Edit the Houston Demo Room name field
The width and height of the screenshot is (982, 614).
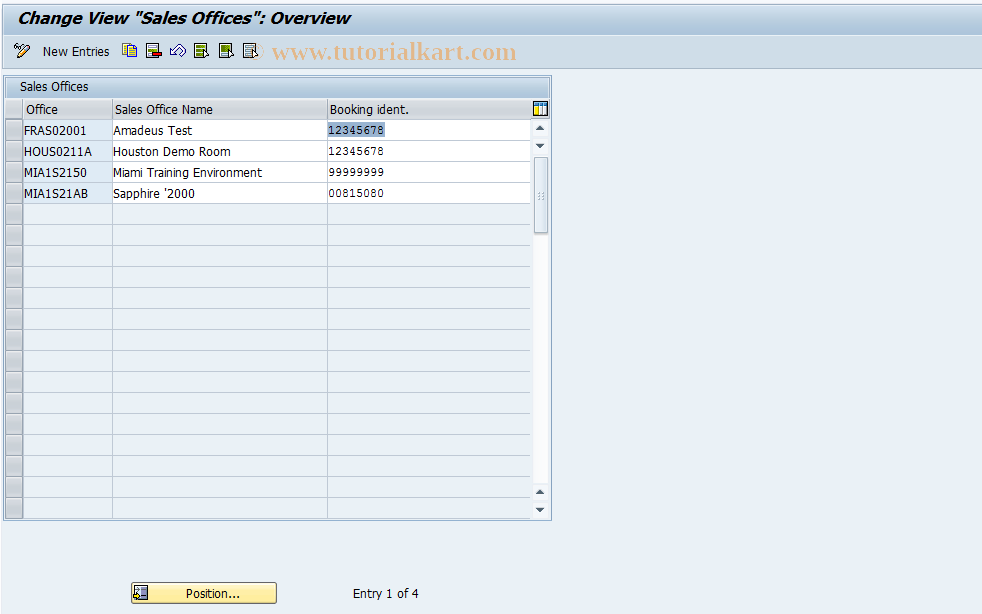click(x=220, y=152)
